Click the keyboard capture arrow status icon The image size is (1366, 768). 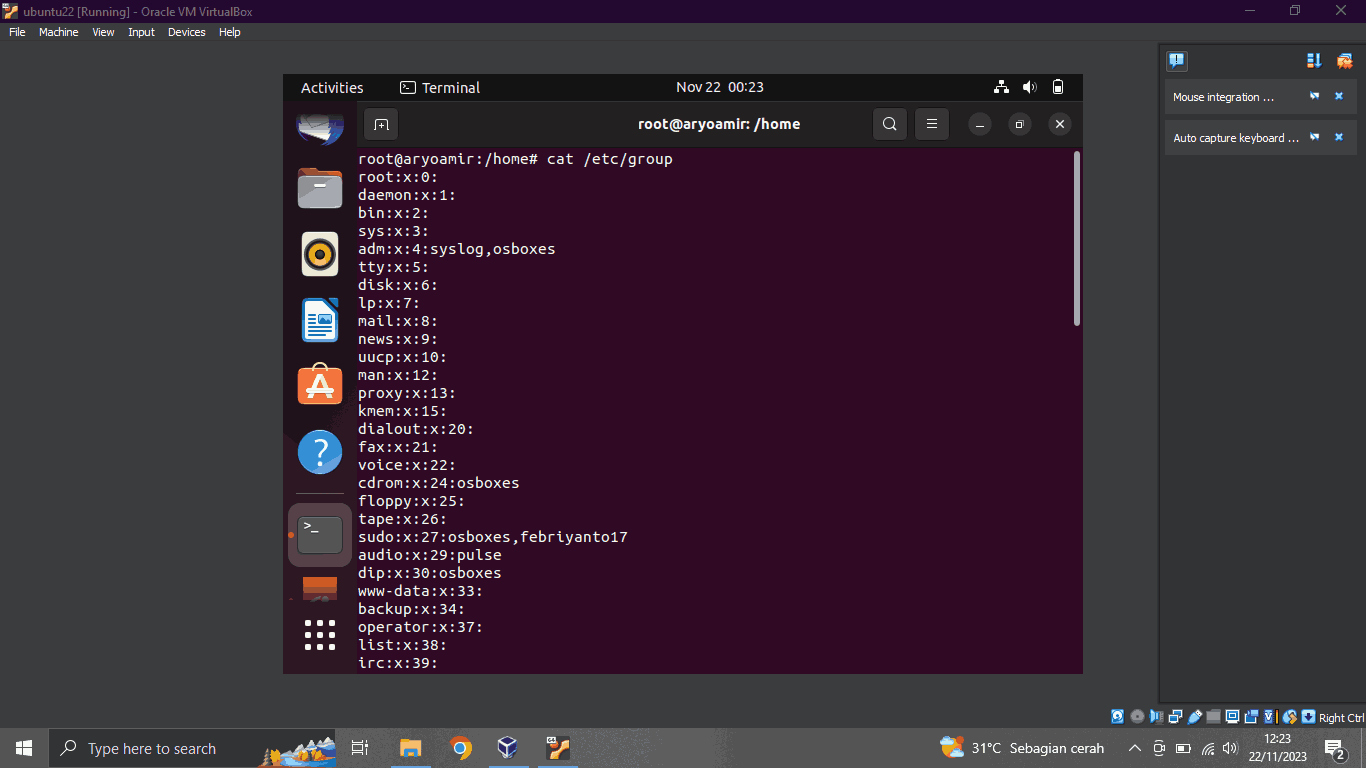point(1308,717)
